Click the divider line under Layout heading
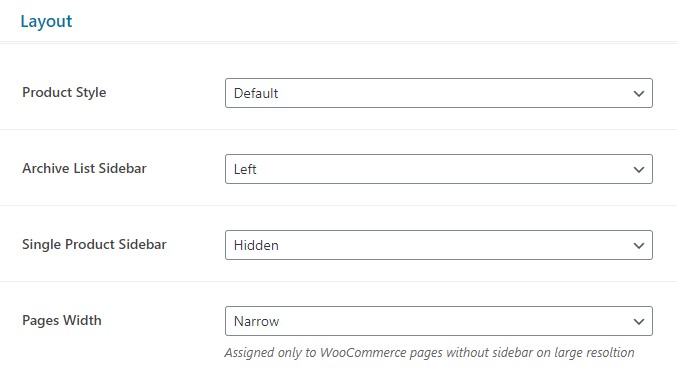The height and width of the screenshot is (384, 677). [338, 42]
